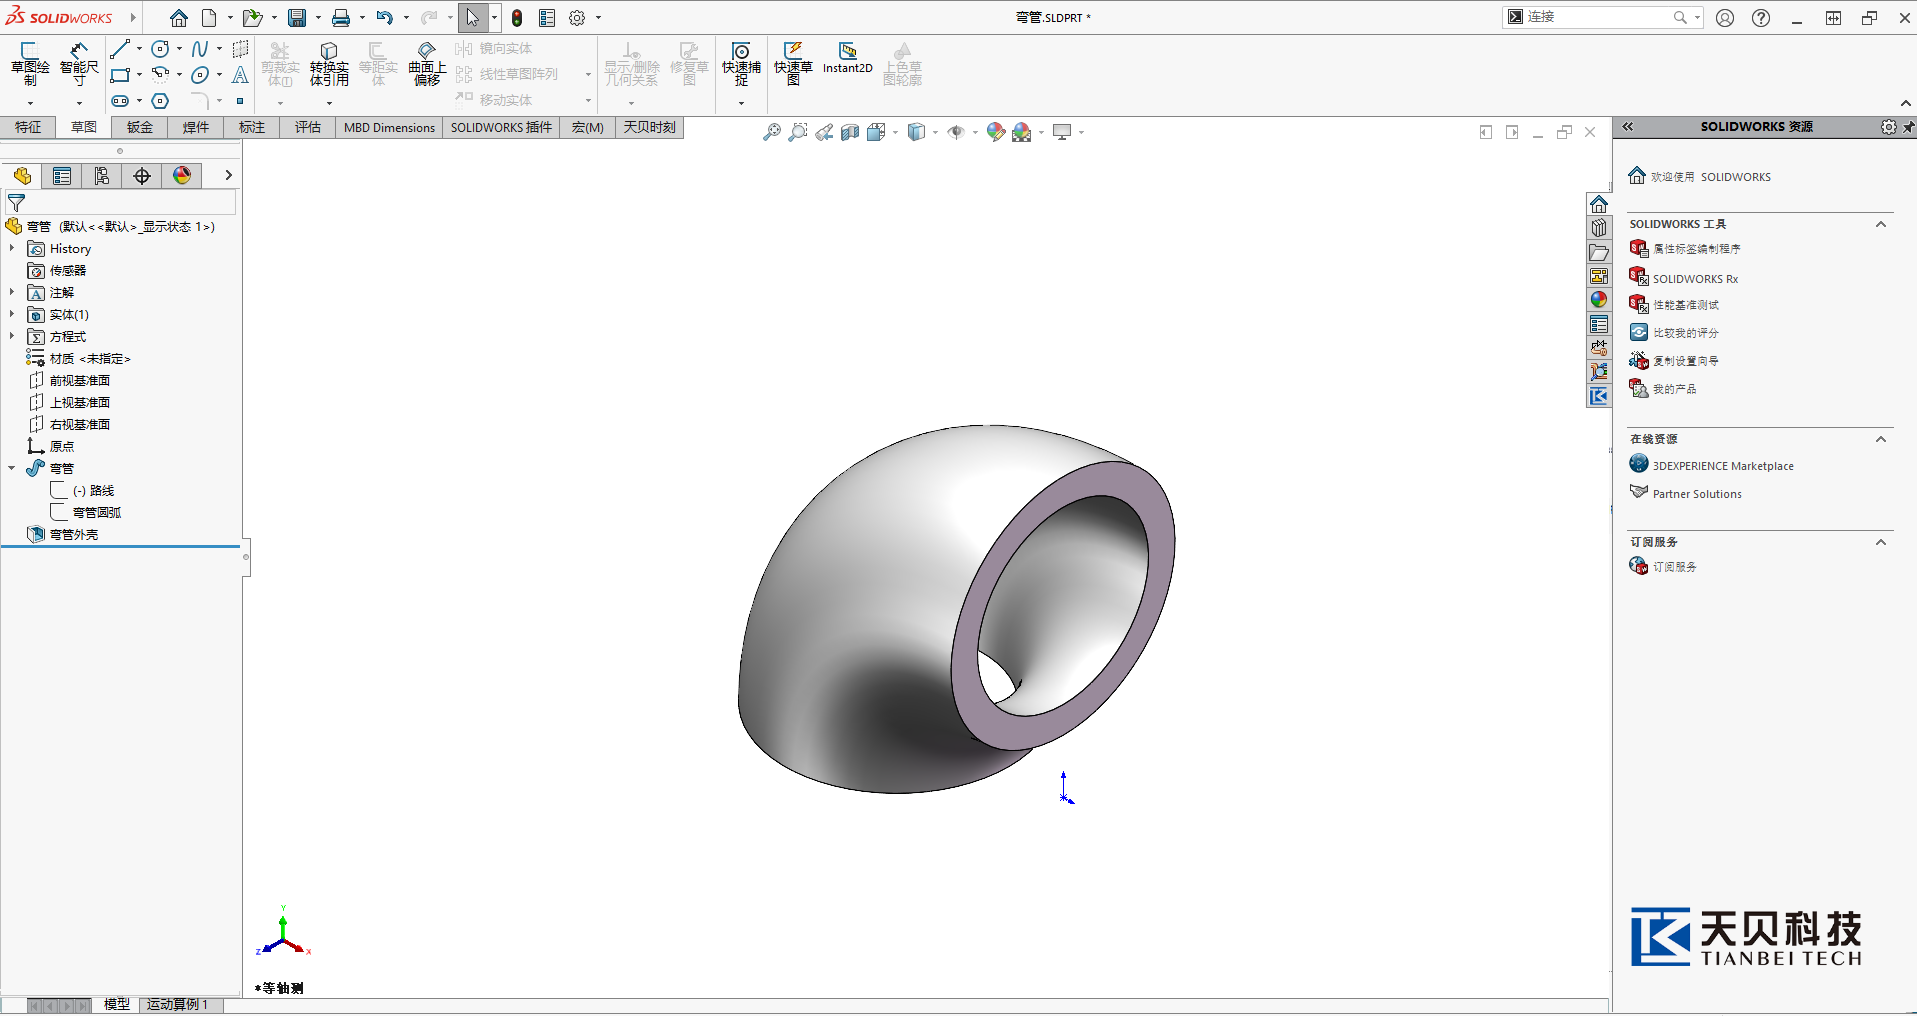Toggle the 快速捕捉 quick snaps button
This screenshot has width=1917, height=1016.
pyautogui.click(x=741, y=64)
